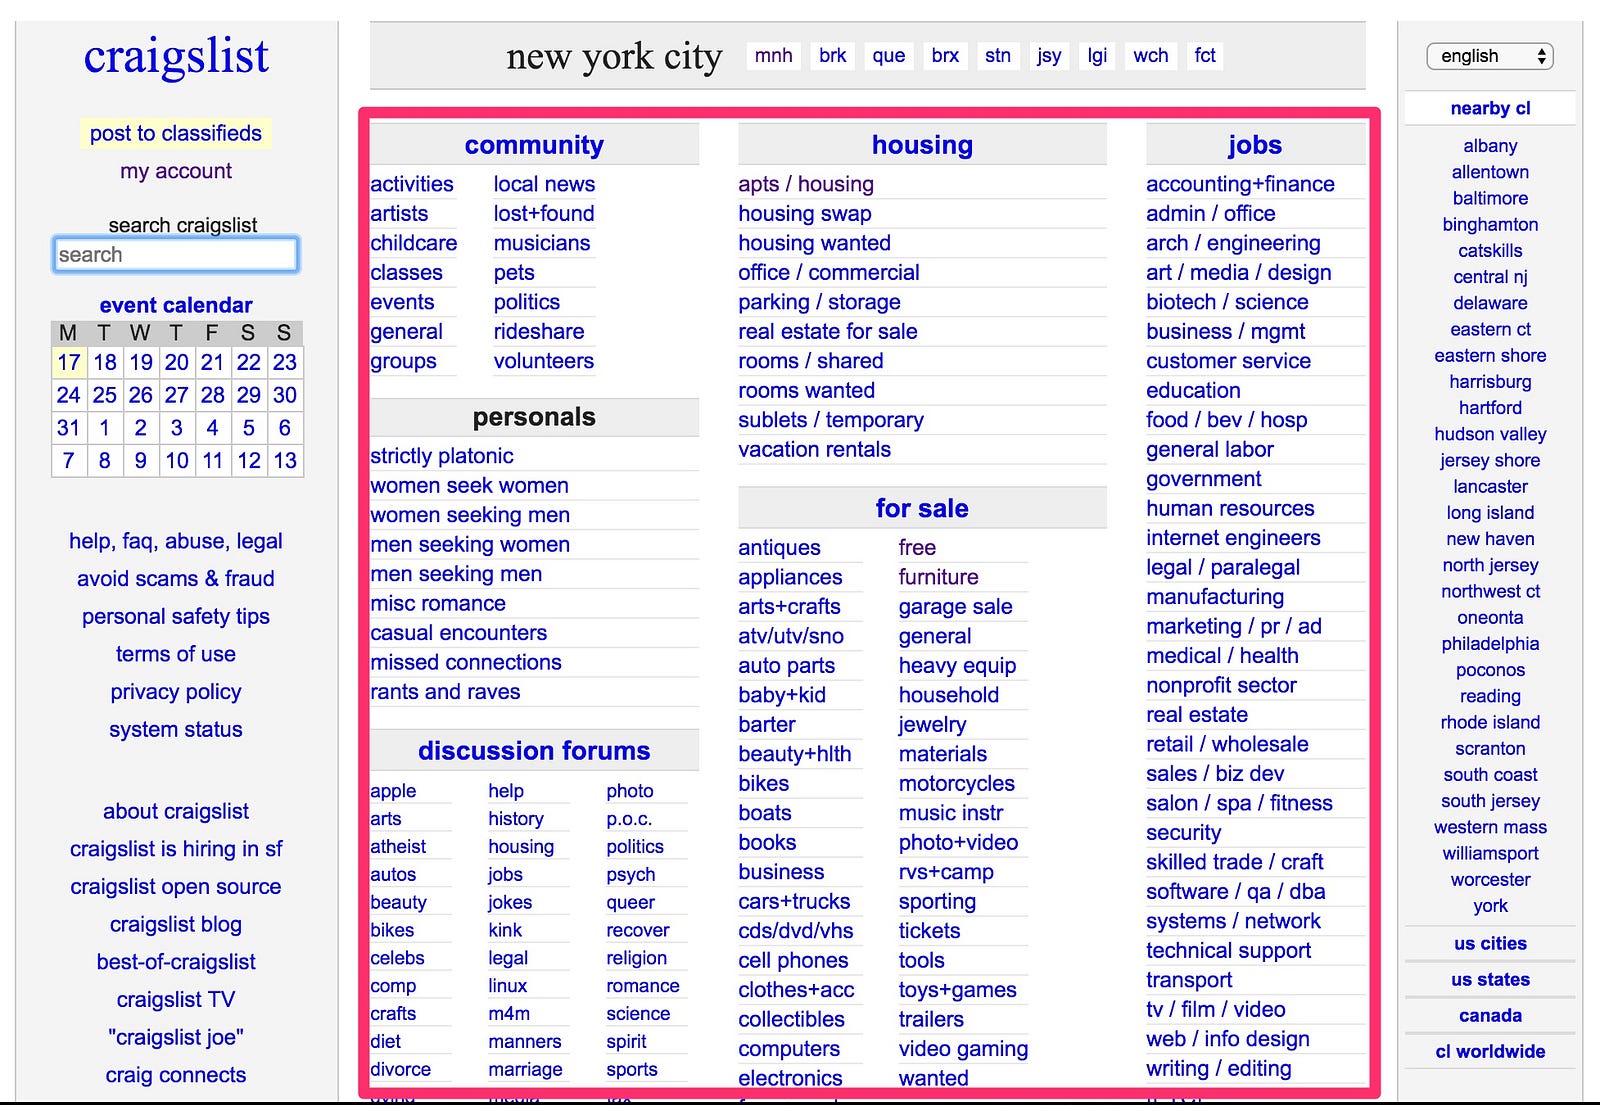The height and width of the screenshot is (1105, 1600).
Task: Open housing swap listings
Action: pyautogui.click(x=805, y=213)
